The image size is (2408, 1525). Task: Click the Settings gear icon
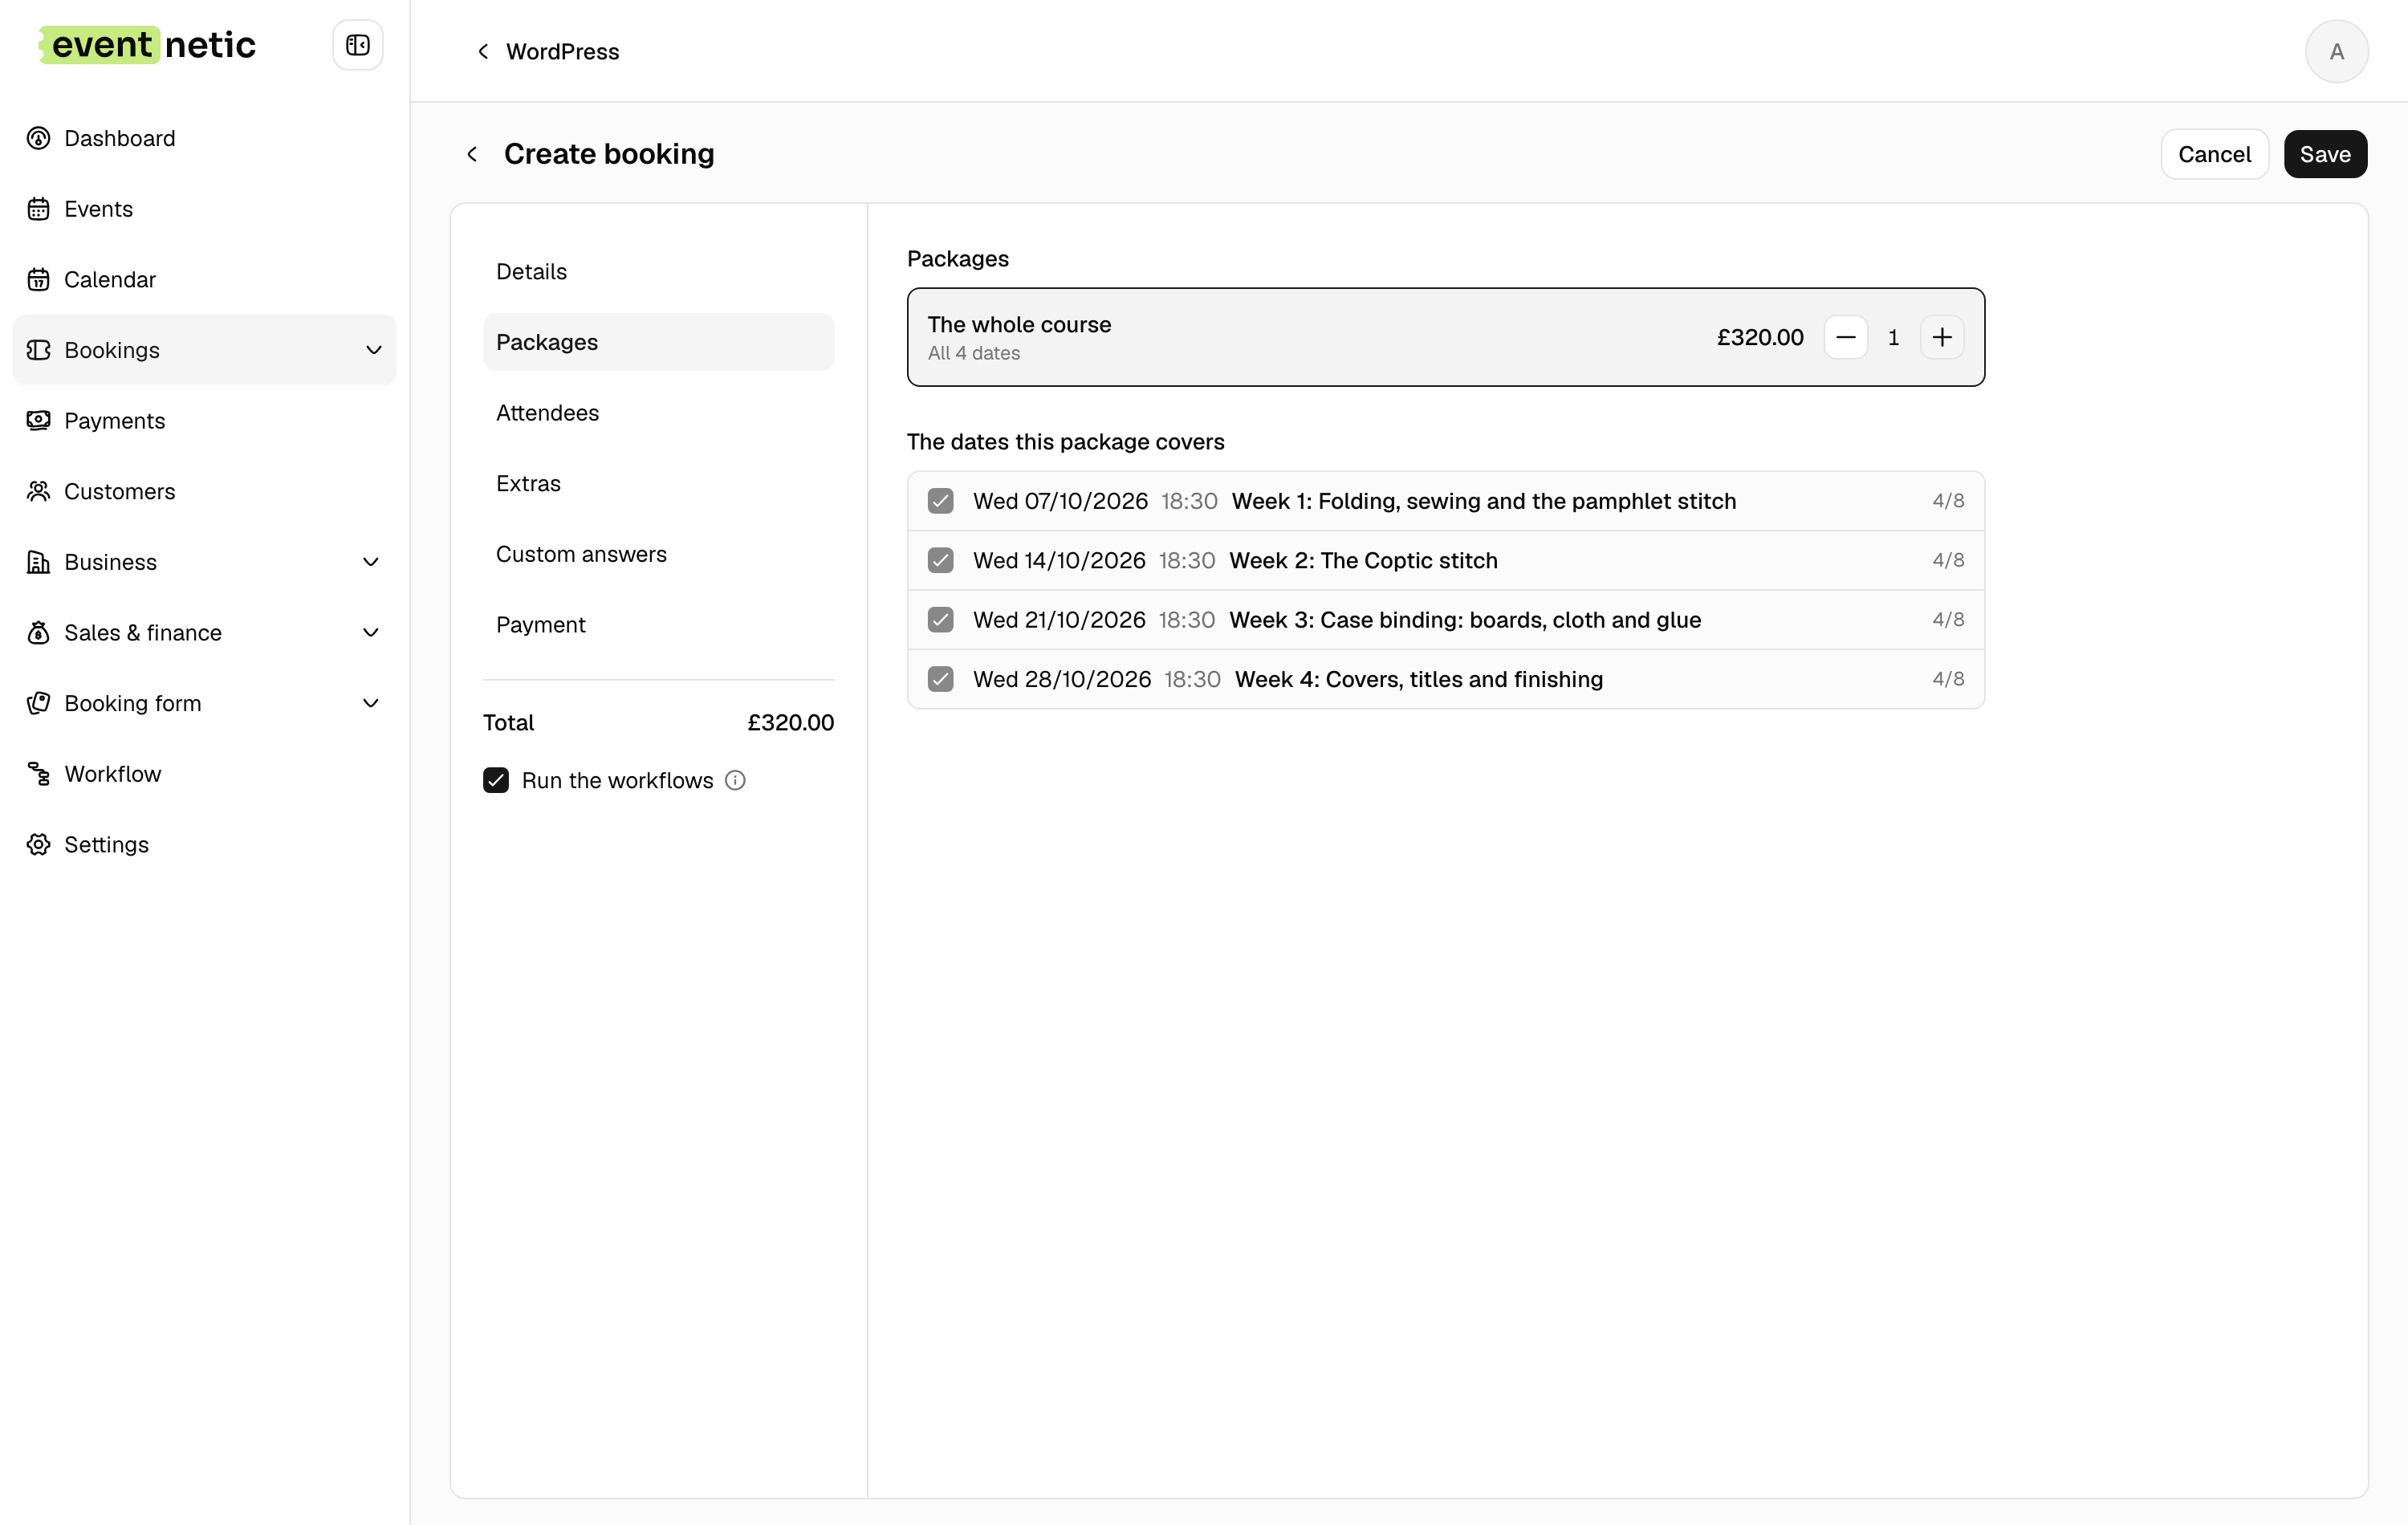tap(38, 844)
